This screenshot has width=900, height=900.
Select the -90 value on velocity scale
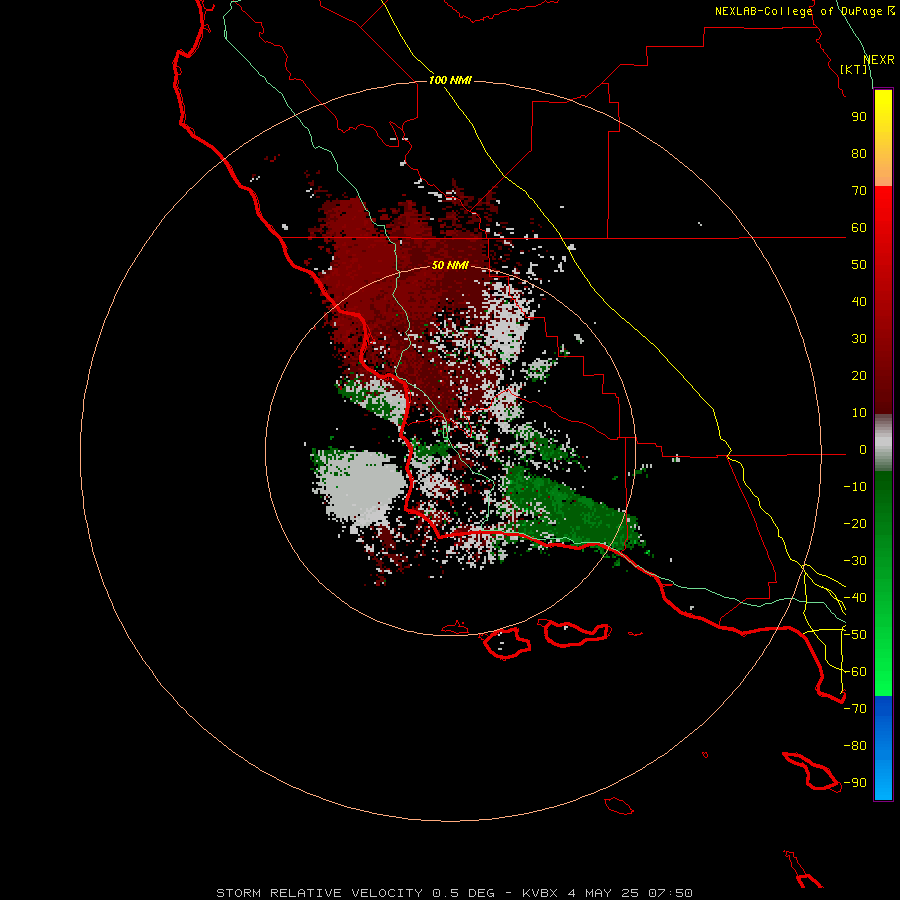855,783
